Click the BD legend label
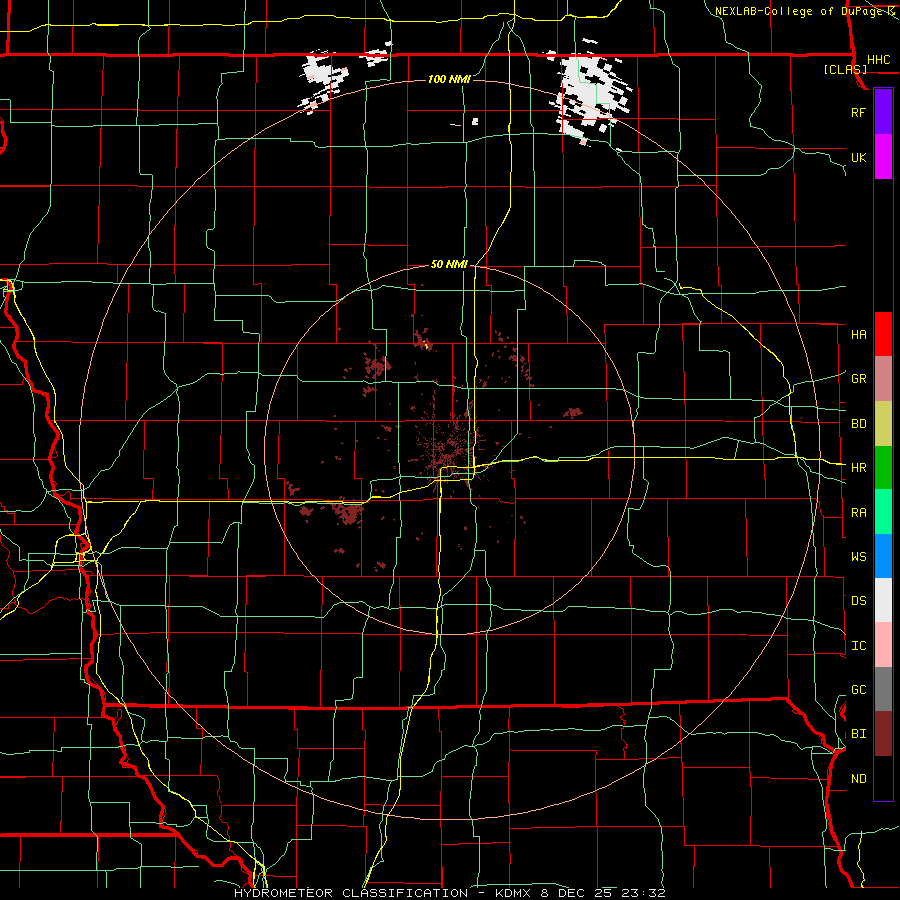This screenshot has width=900, height=900. click(x=858, y=424)
